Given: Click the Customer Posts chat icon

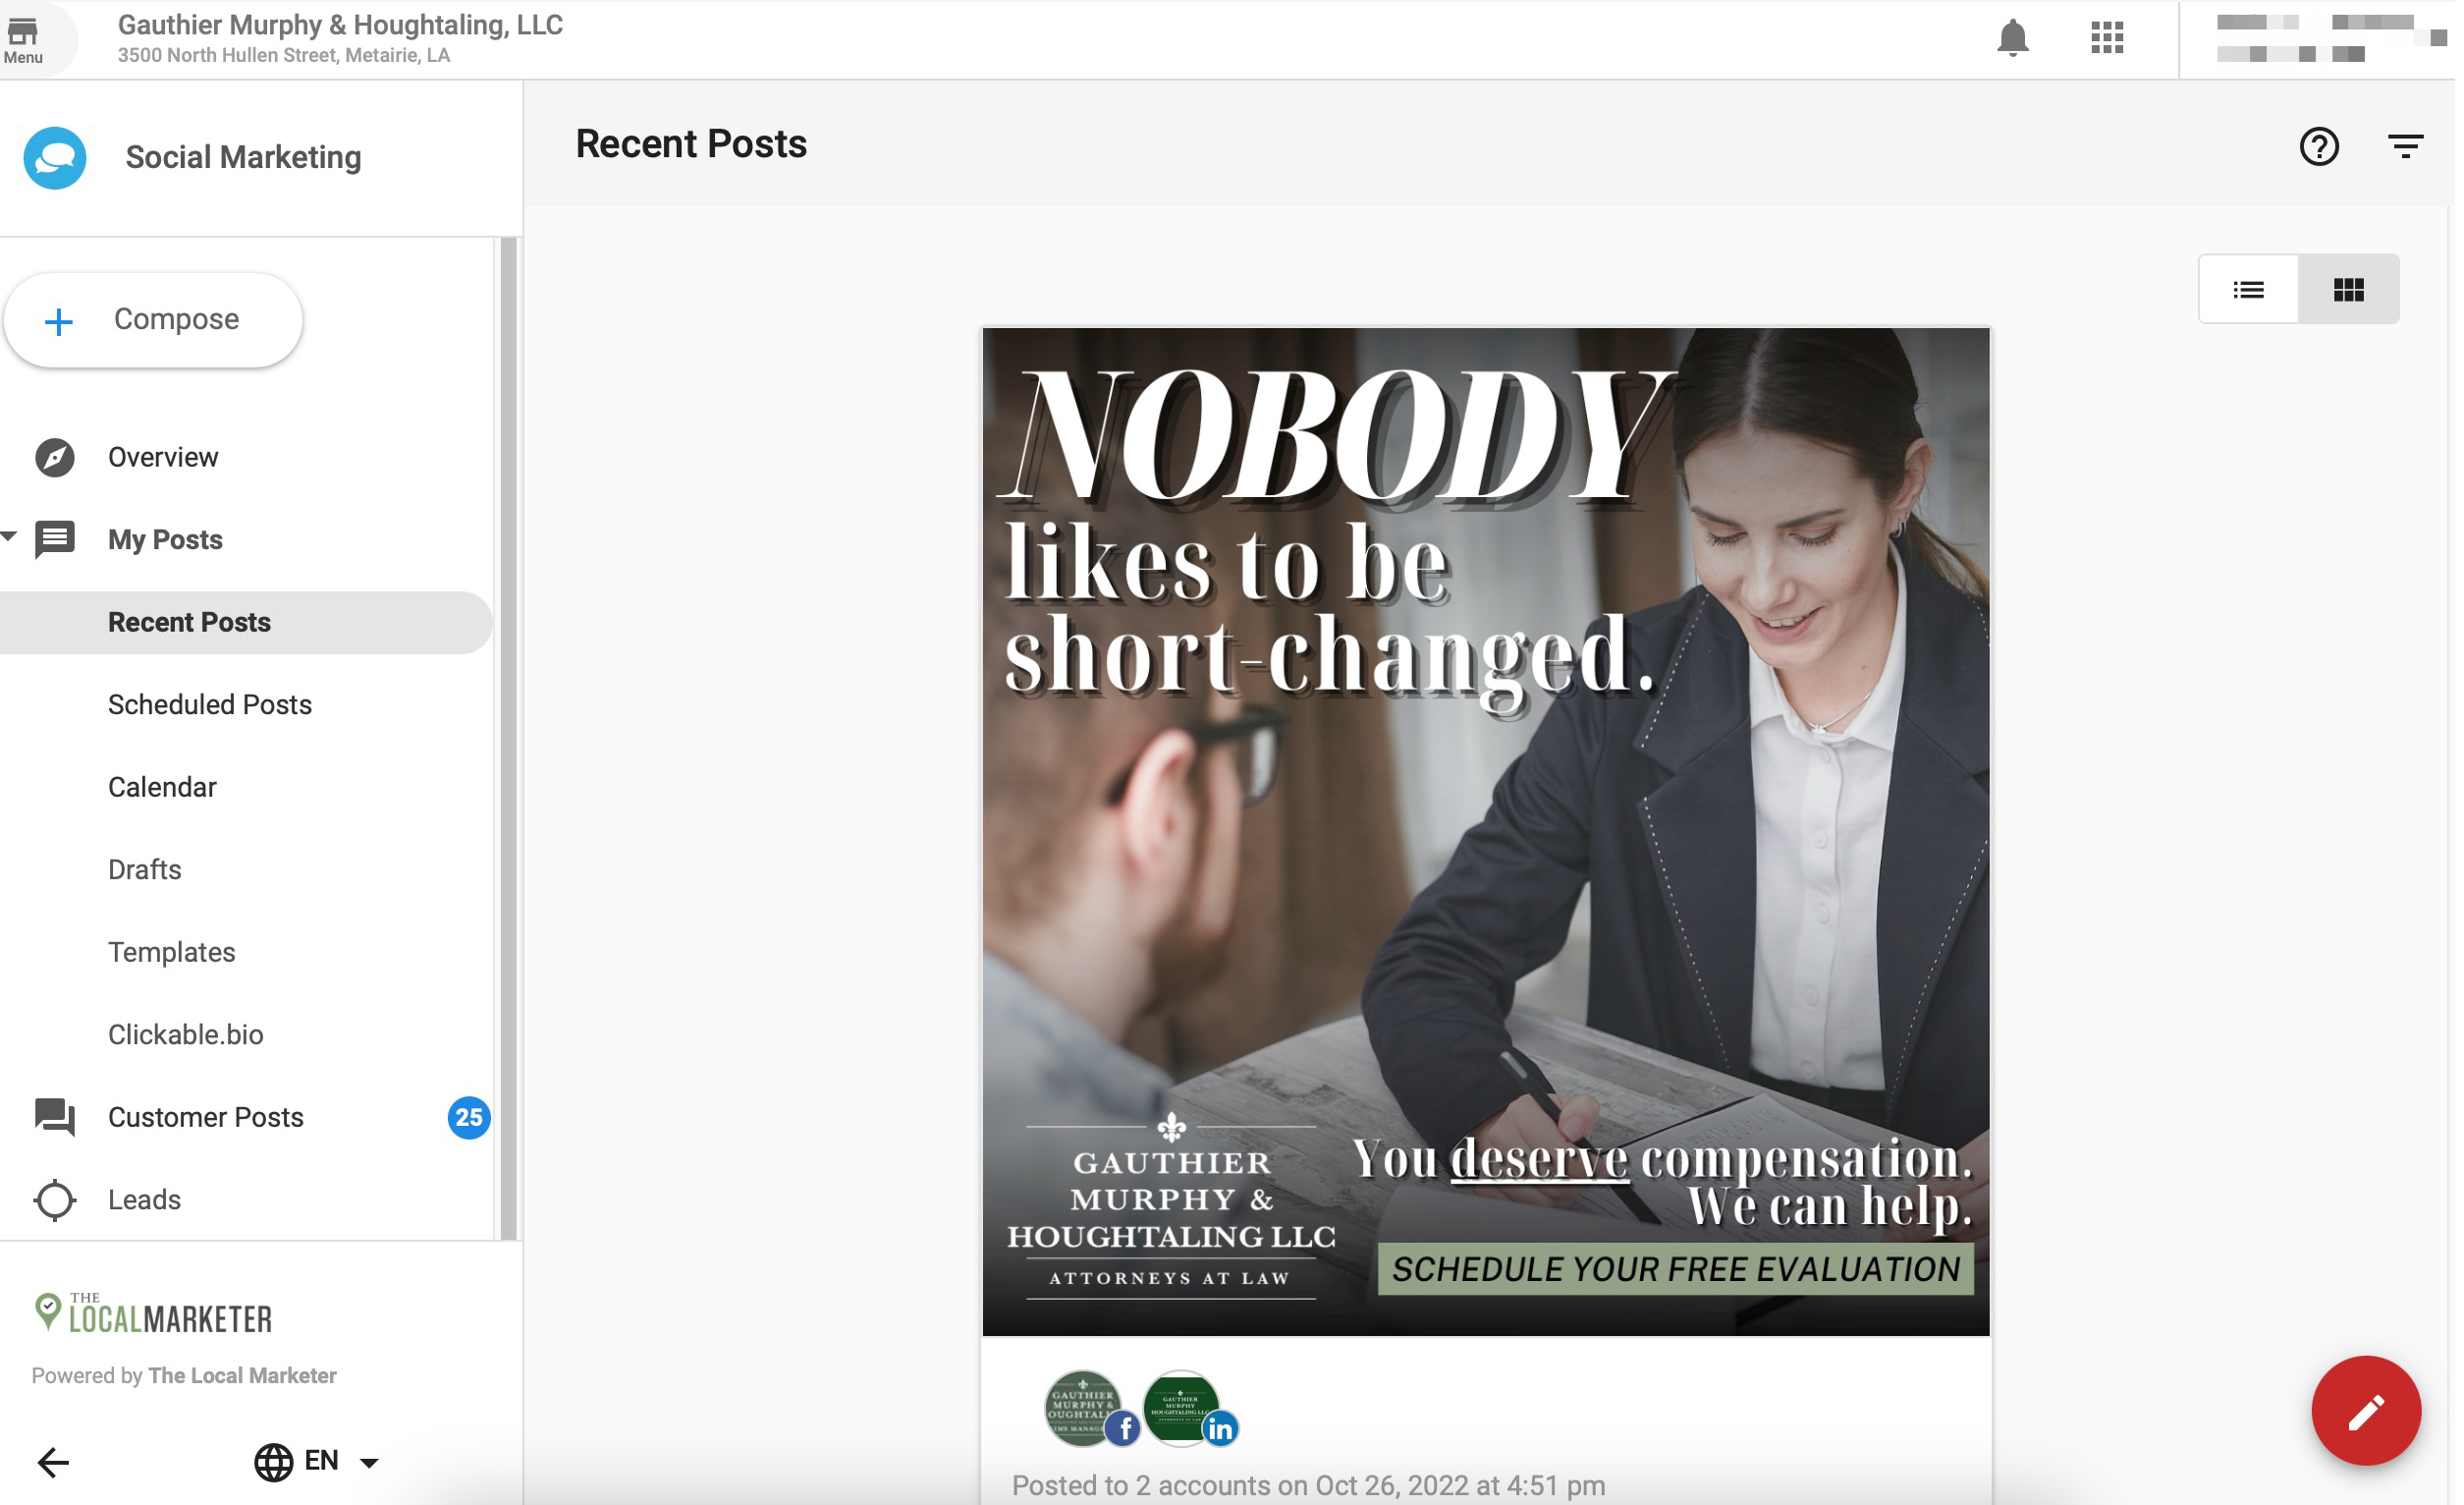Looking at the screenshot, I should click(55, 1120).
